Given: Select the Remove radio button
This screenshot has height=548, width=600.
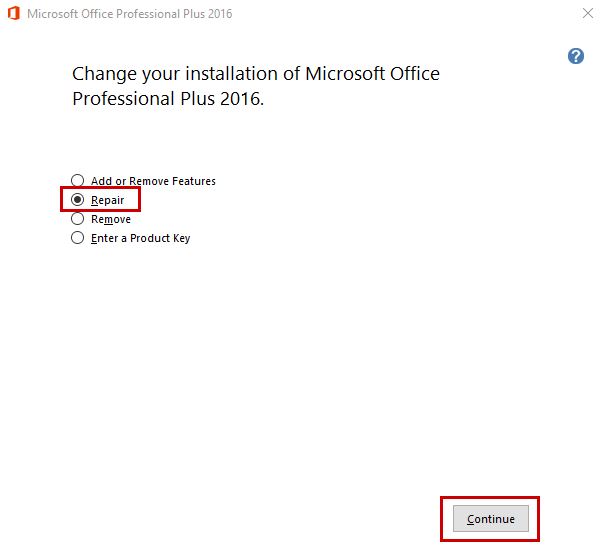Looking at the screenshot, I should click(x=77, y=219).
